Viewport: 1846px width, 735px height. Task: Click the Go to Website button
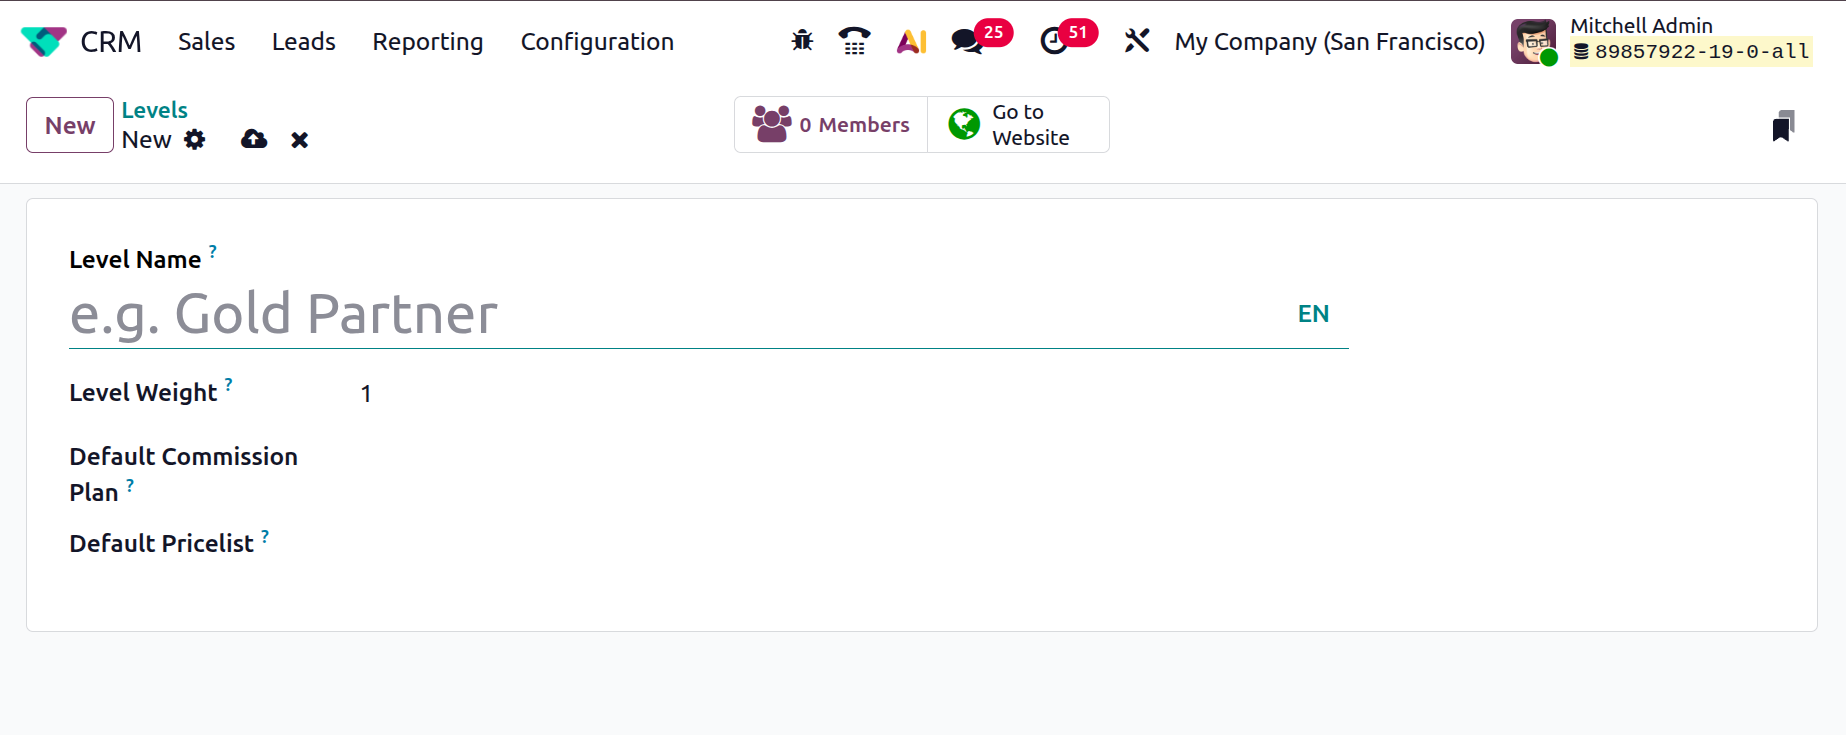(1018, 125)
